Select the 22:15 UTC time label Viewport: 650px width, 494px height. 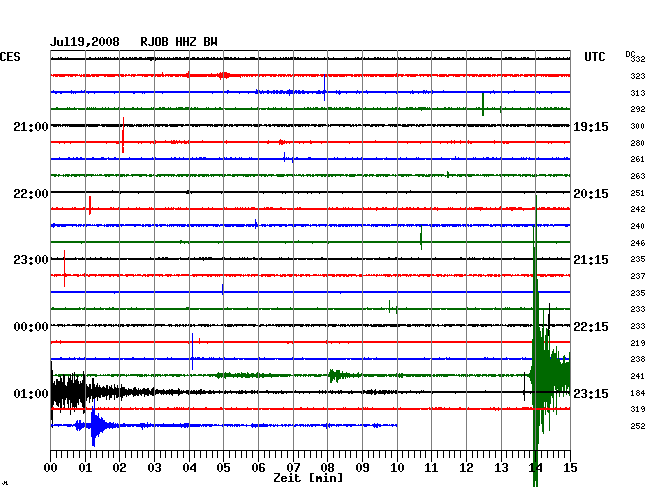coord(591,327)
